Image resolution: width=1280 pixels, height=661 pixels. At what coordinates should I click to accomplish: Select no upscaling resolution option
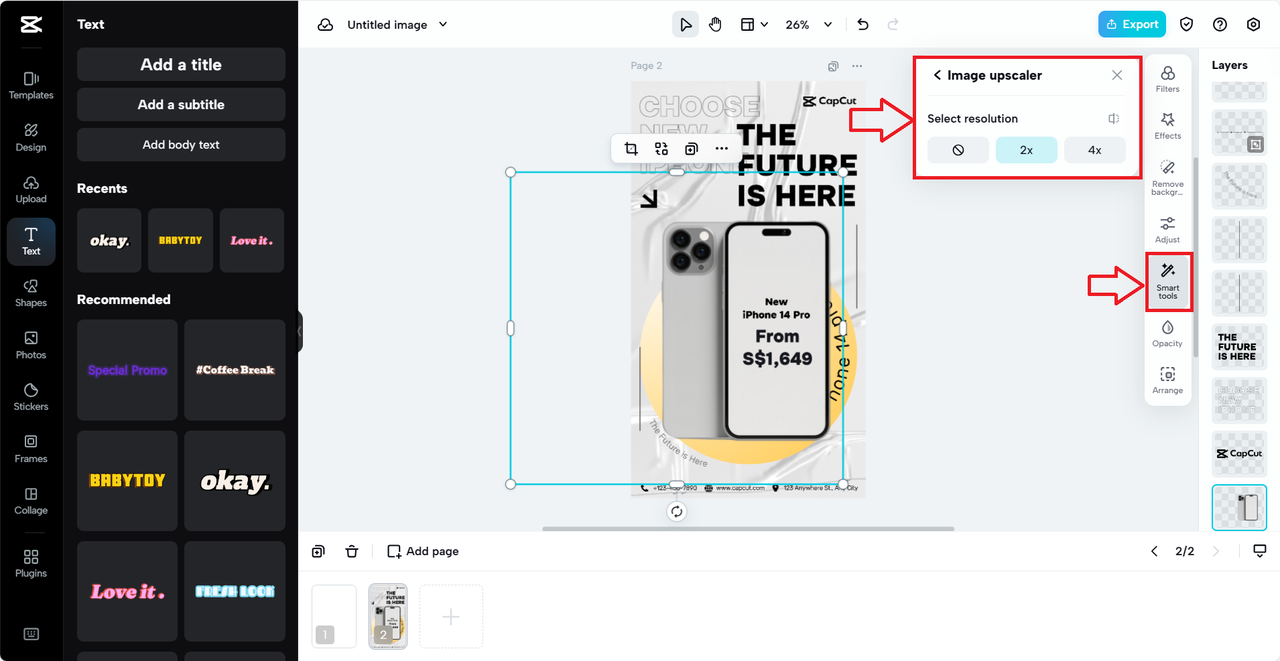point(958,150)
